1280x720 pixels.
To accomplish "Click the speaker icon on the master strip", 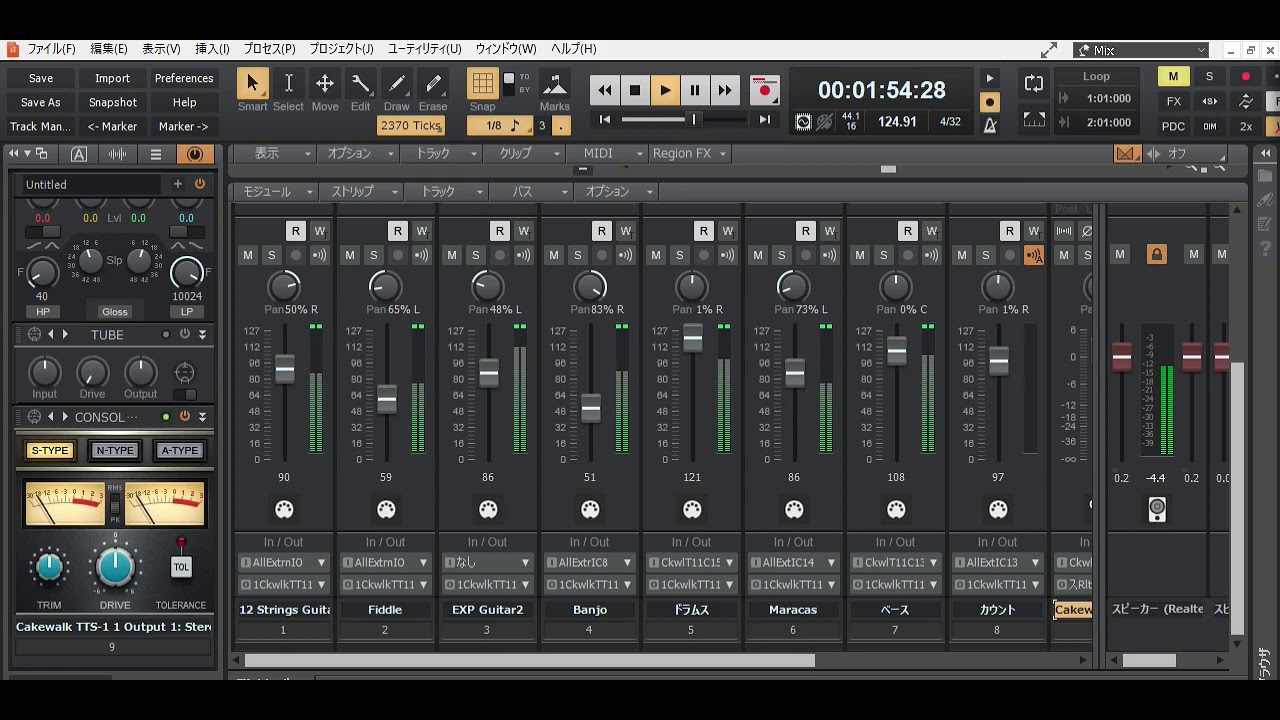I will click(1157, 509).
